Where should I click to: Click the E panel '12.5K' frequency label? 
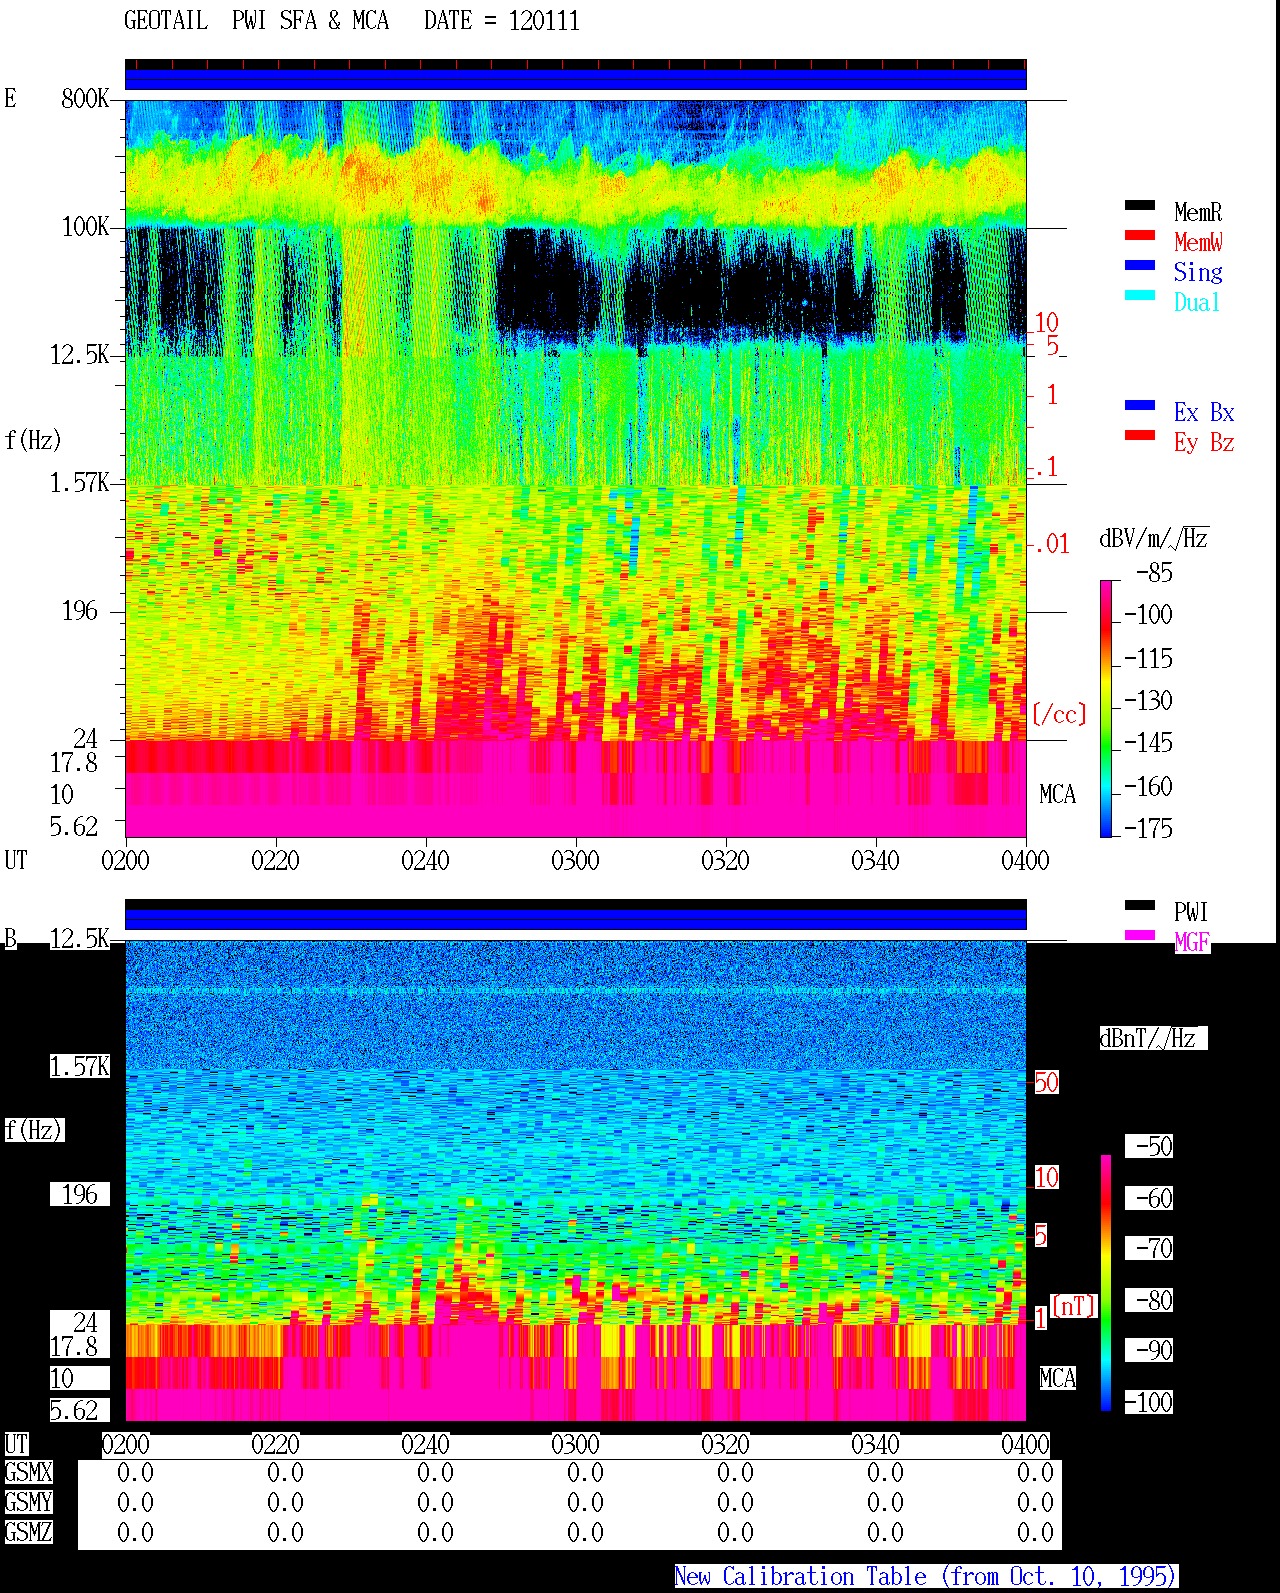80,354
